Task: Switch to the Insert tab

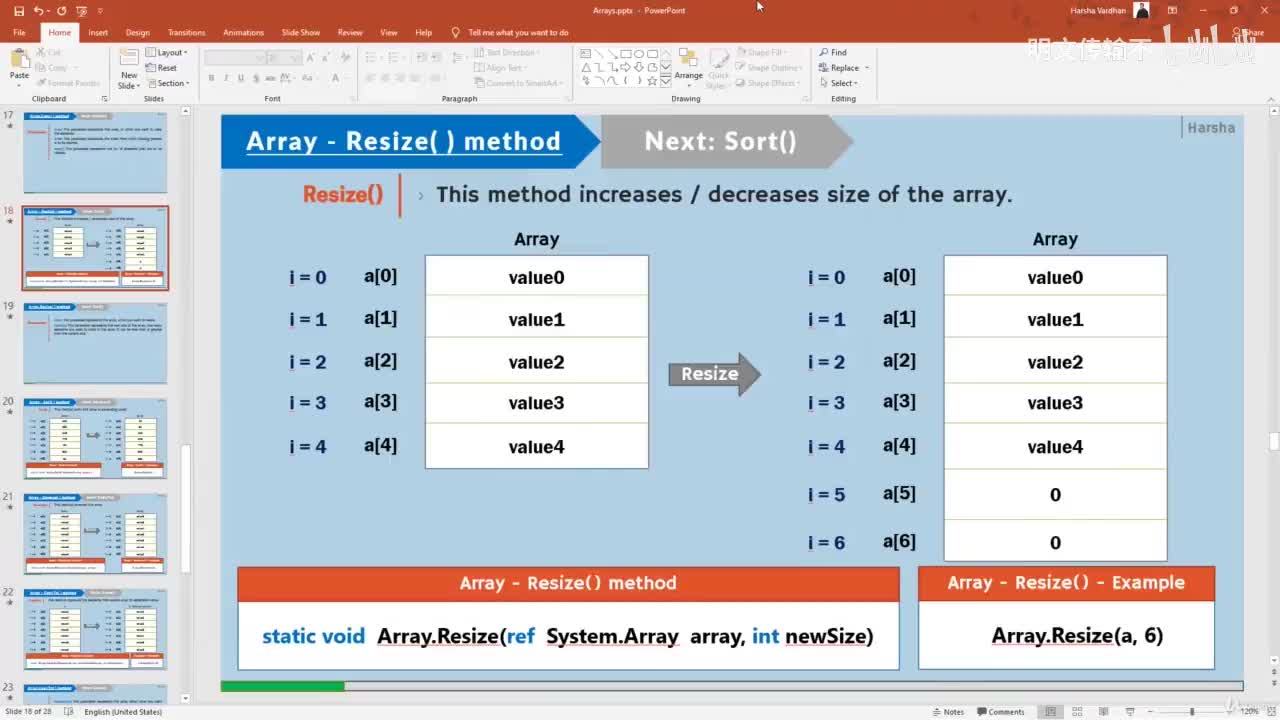Action: (98, 32)
